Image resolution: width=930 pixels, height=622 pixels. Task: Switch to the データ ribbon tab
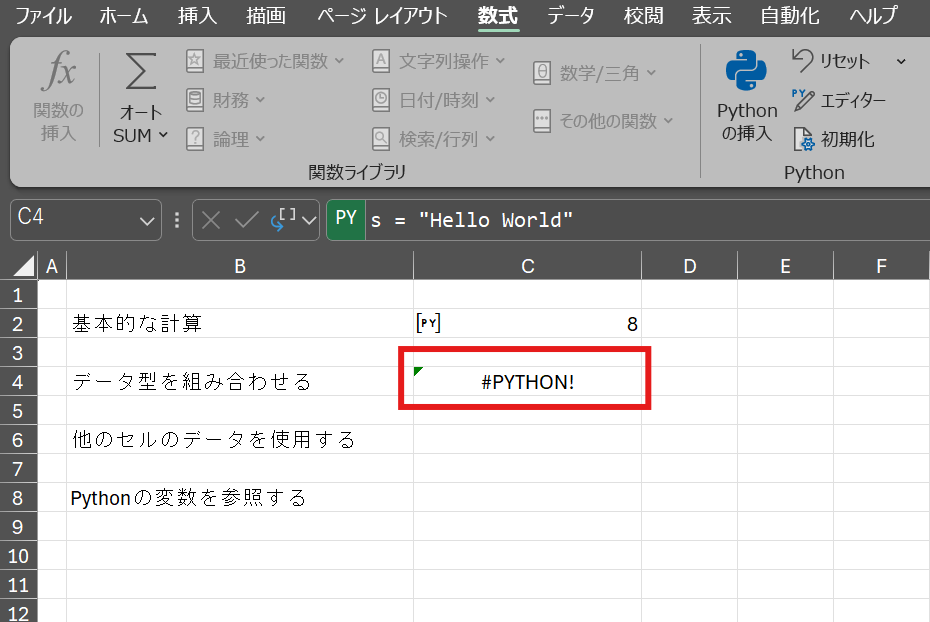pos(570,16)
